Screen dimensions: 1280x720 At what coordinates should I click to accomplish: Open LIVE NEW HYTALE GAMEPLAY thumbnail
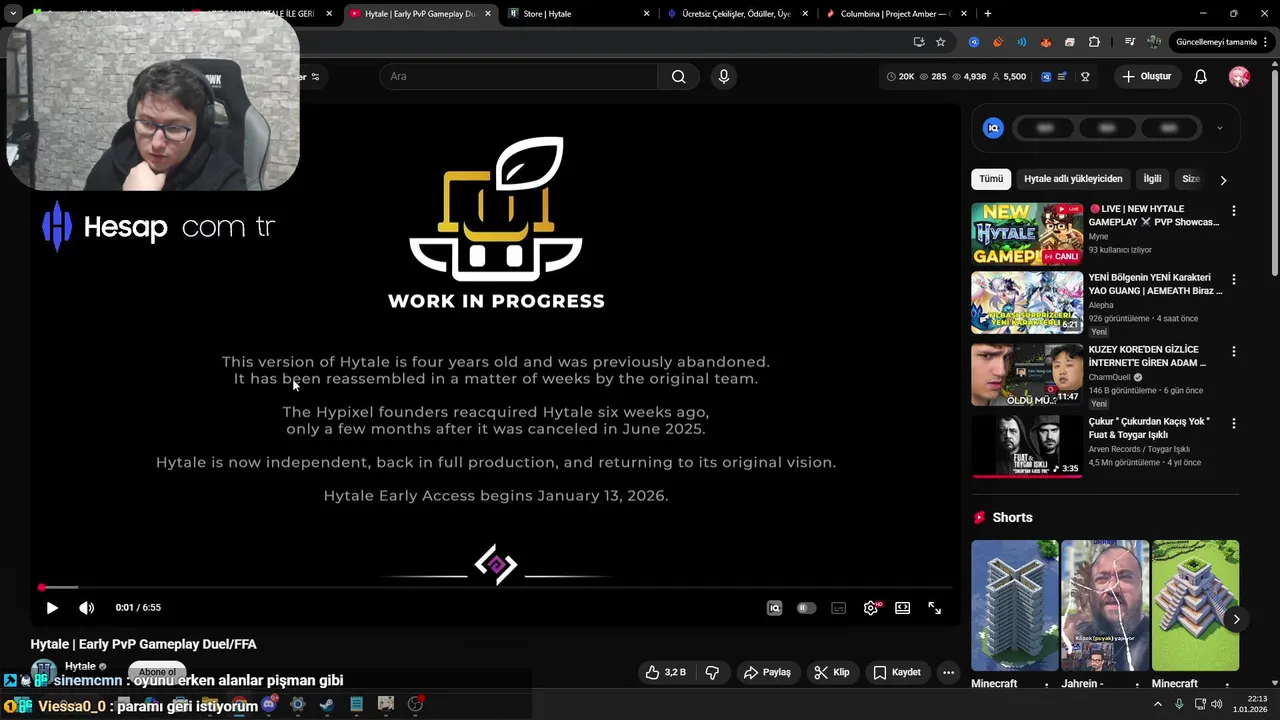1027,234
